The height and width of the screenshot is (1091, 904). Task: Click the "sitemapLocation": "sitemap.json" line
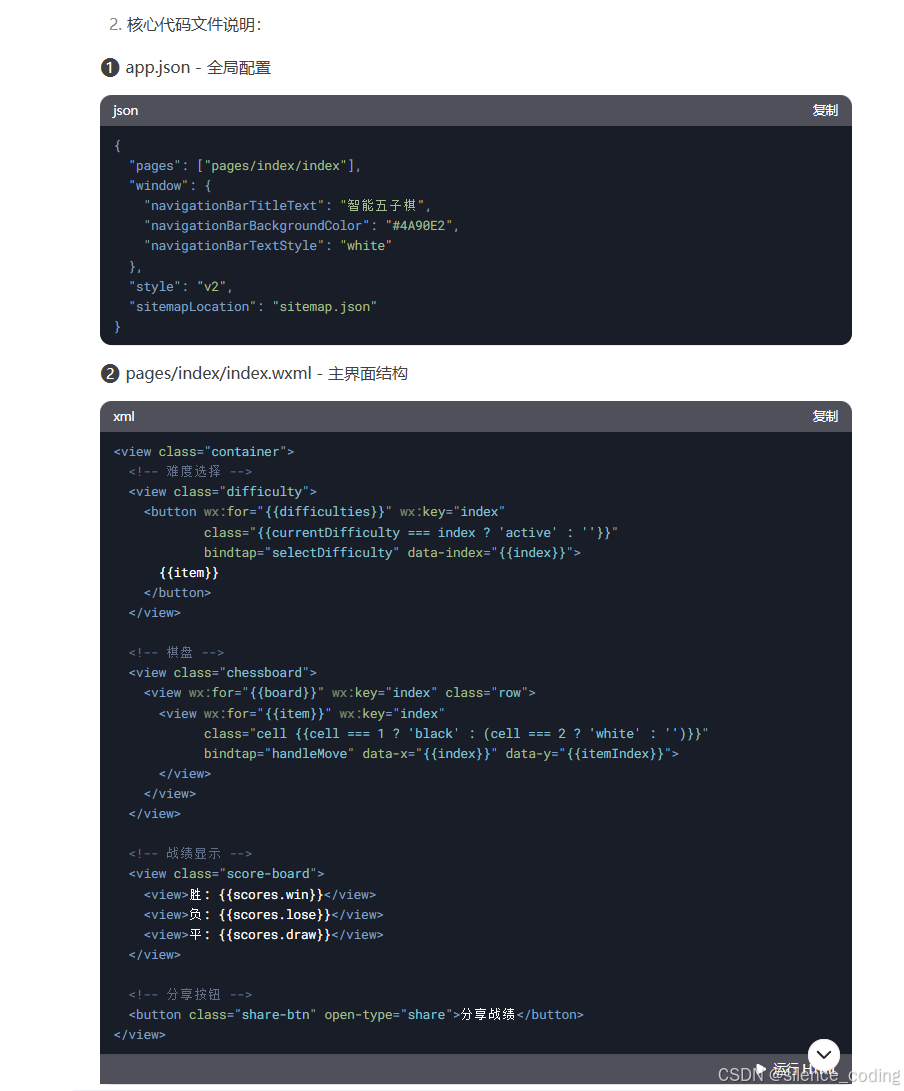pos(253,307)
